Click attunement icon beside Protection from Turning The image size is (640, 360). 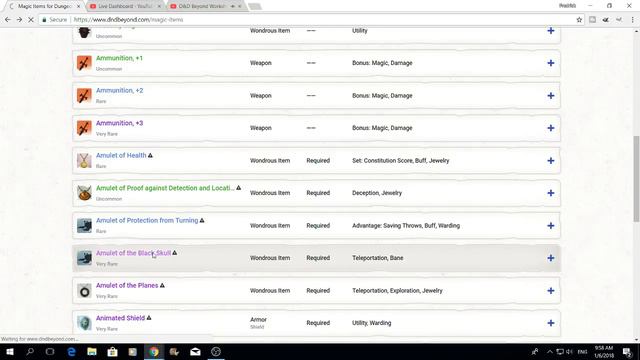click(x=202, y=220)
